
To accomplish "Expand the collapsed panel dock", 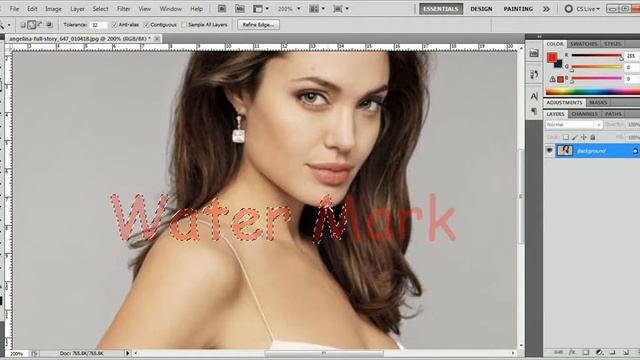I will click(540, 37).
